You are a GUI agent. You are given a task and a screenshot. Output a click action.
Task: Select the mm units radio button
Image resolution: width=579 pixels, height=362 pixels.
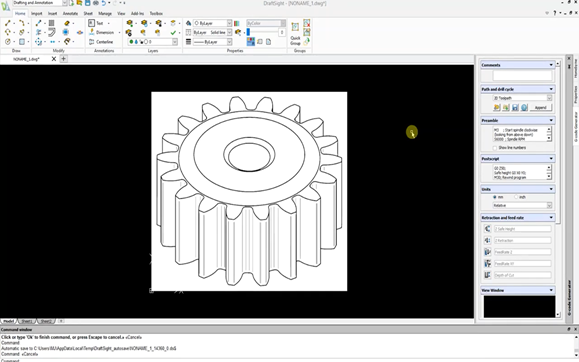(x=495, y=197)
